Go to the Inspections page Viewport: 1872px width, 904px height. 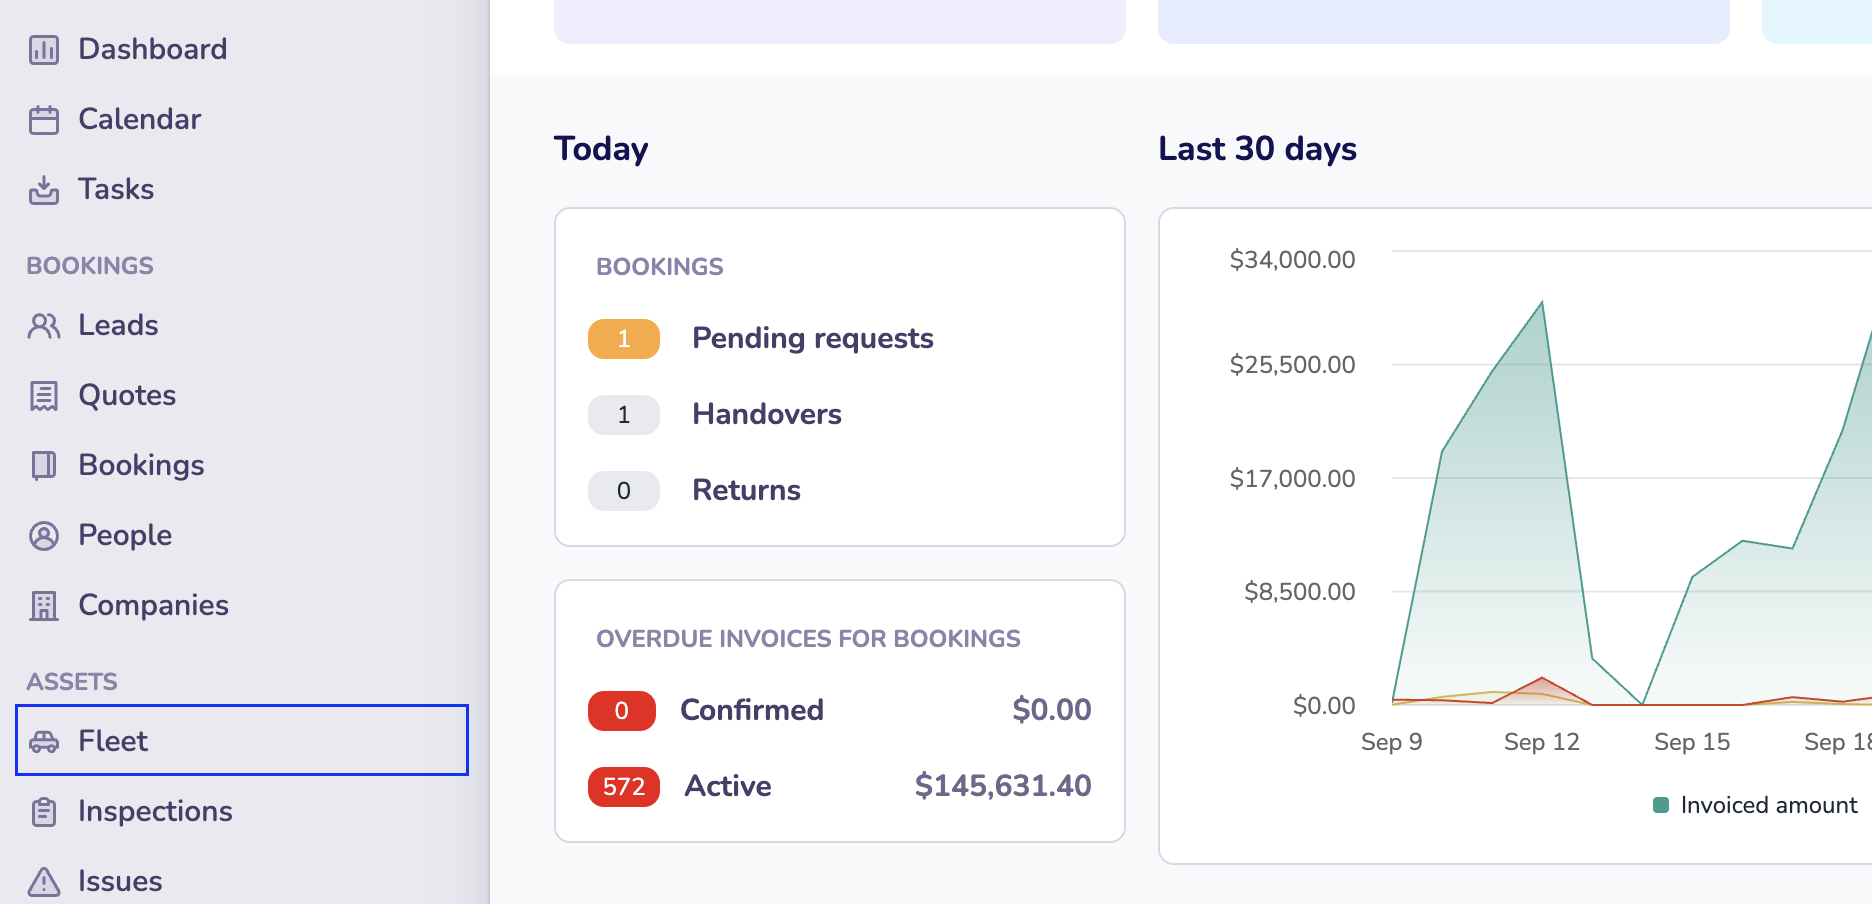tap(155, 811)
